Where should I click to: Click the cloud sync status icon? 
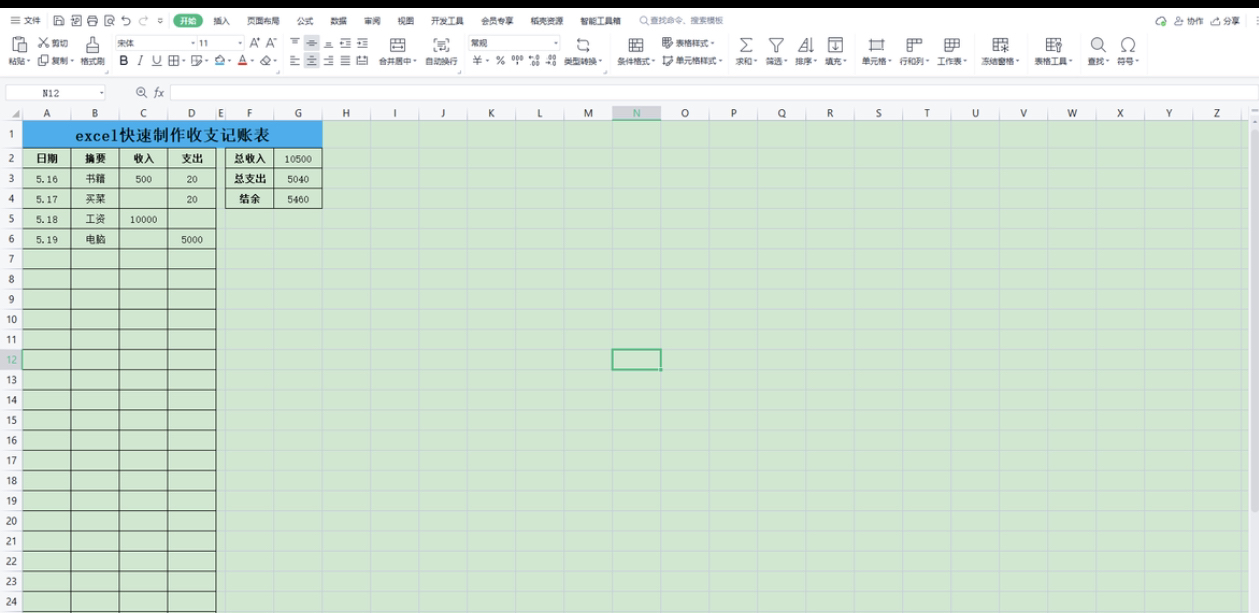point(1160,21)
